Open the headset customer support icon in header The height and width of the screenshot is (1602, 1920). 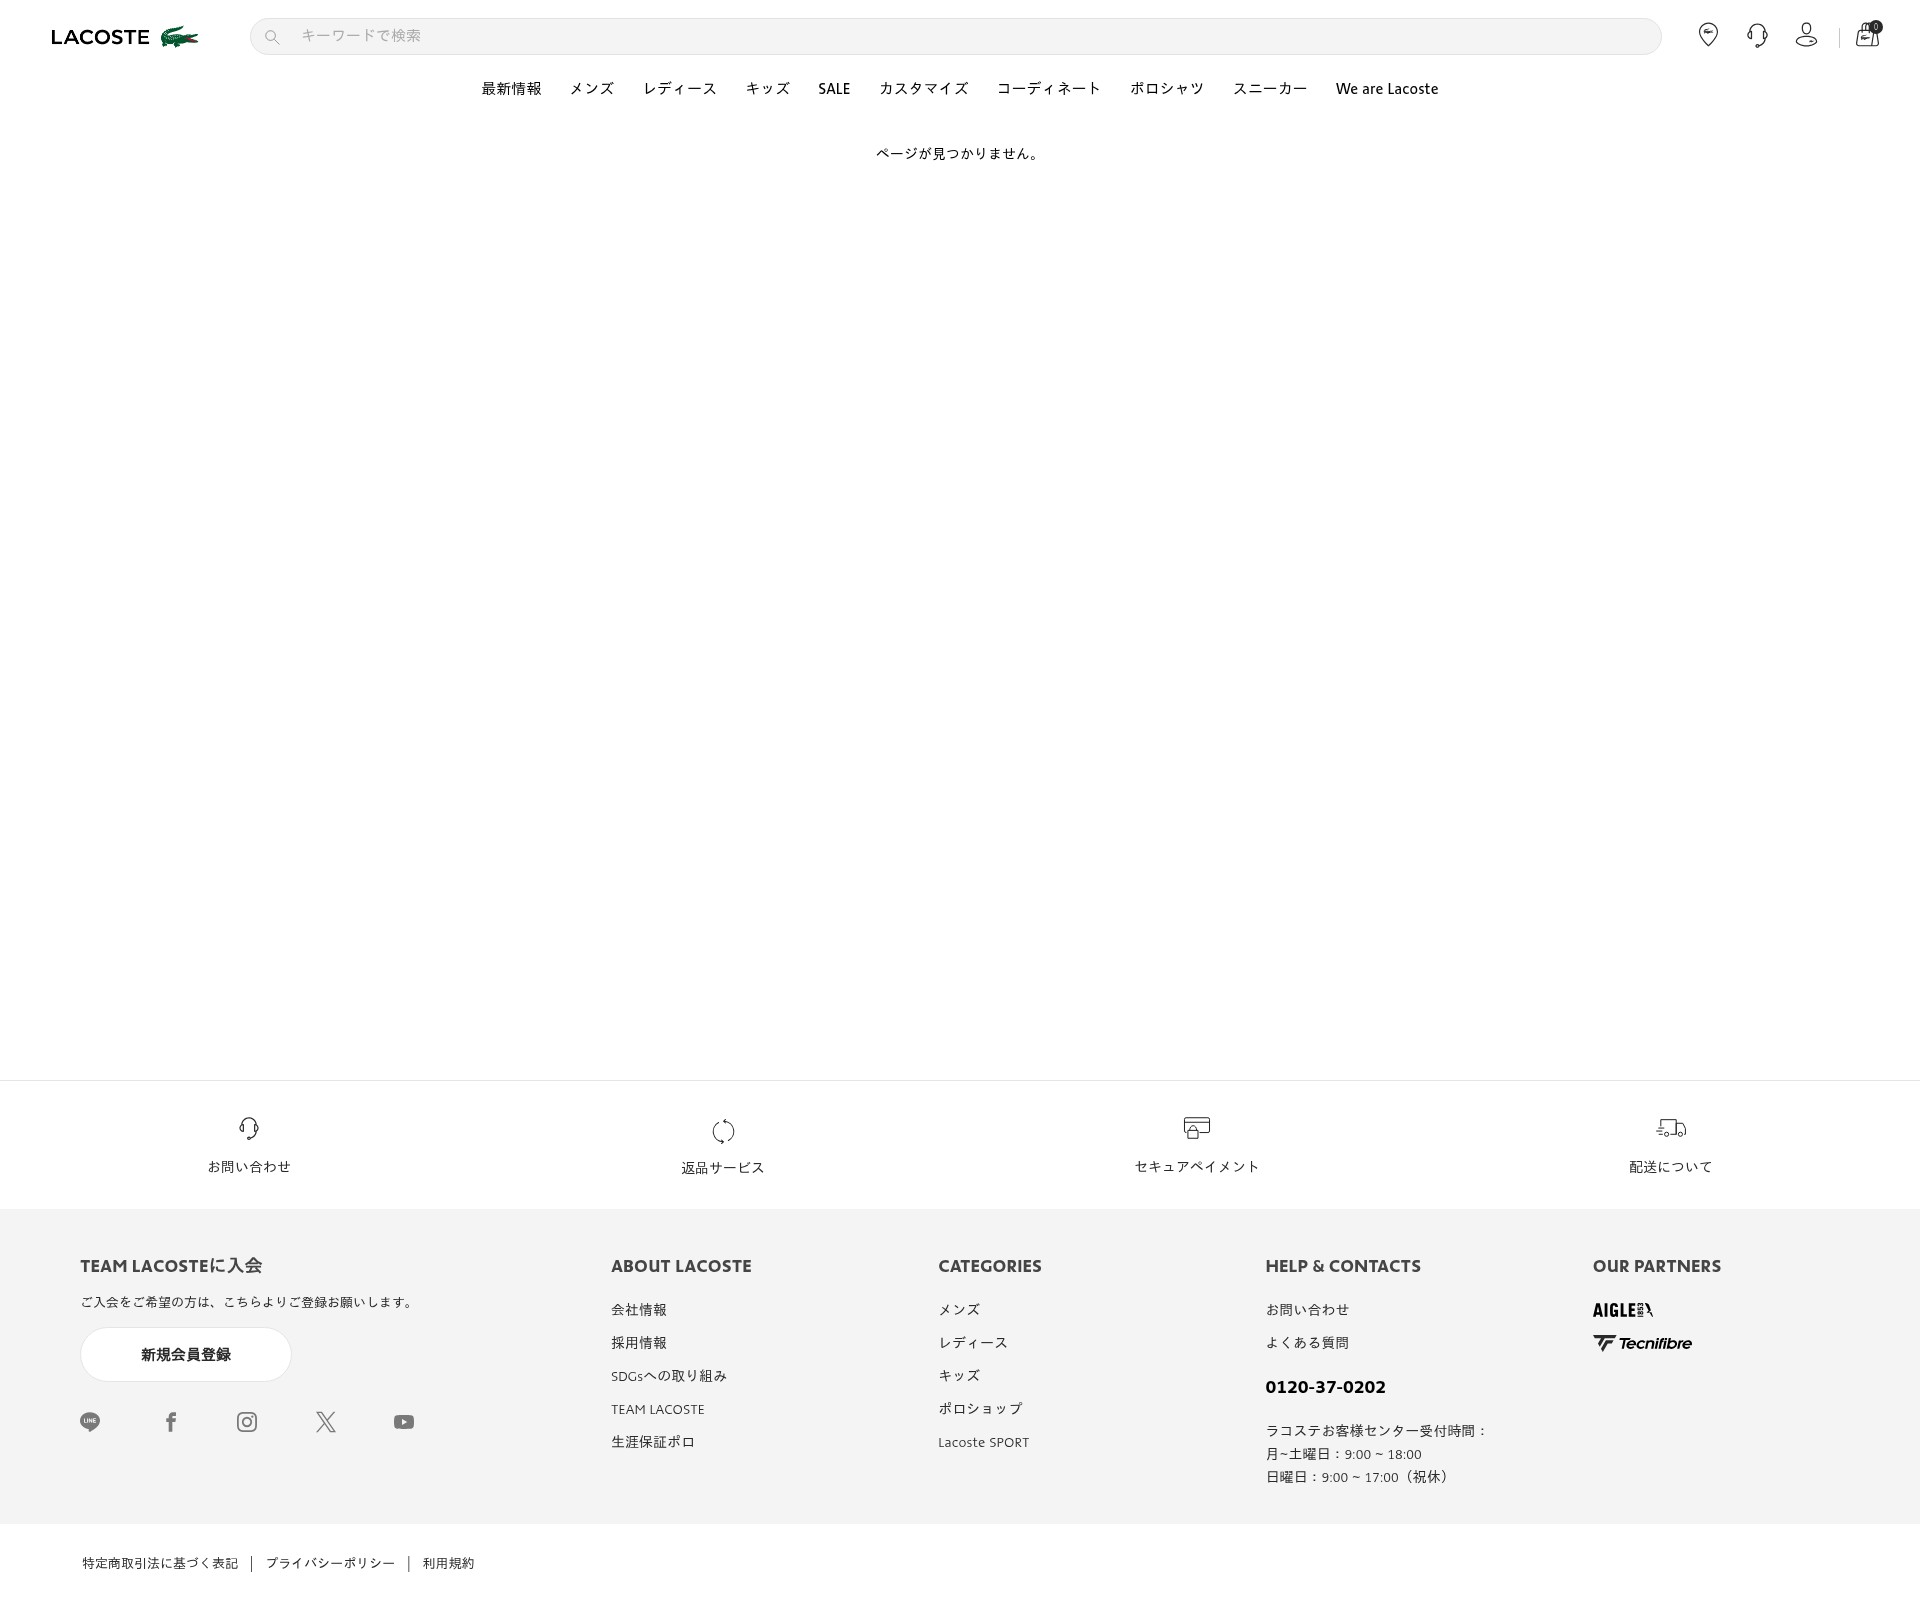point(1757,36)
